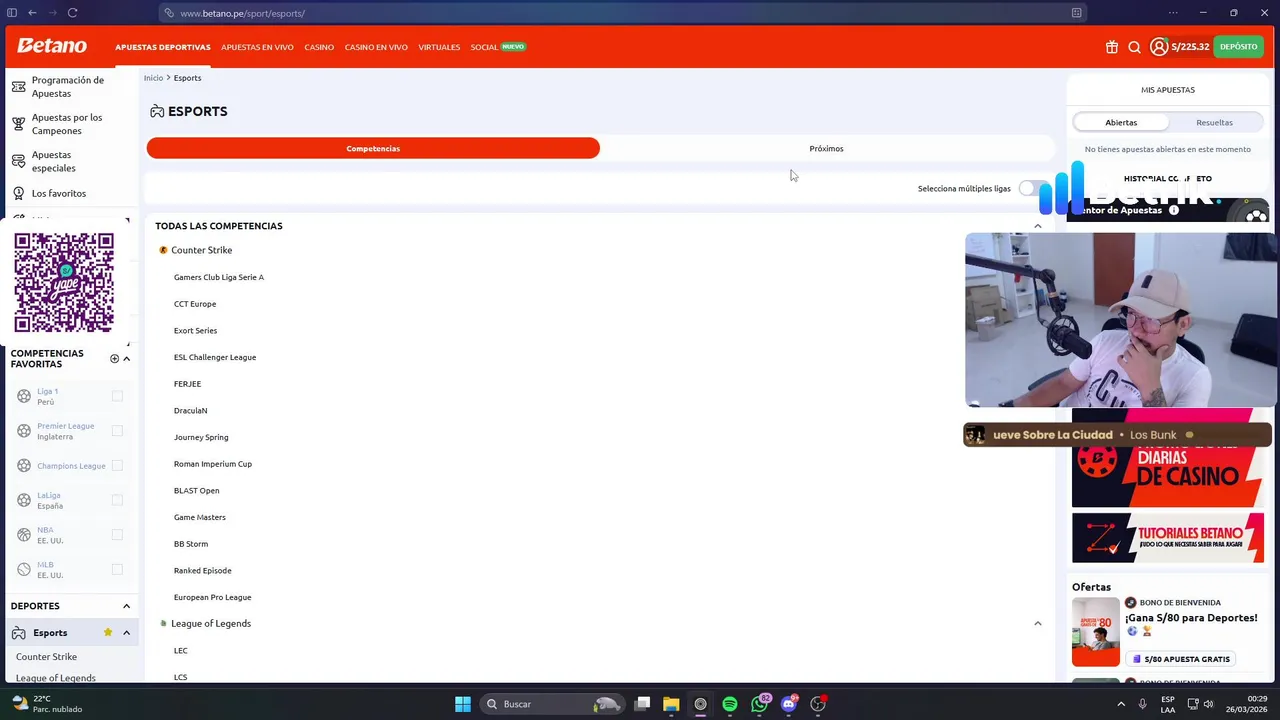
Task: Switch to the Próximos tab
Action: [826, 148]
